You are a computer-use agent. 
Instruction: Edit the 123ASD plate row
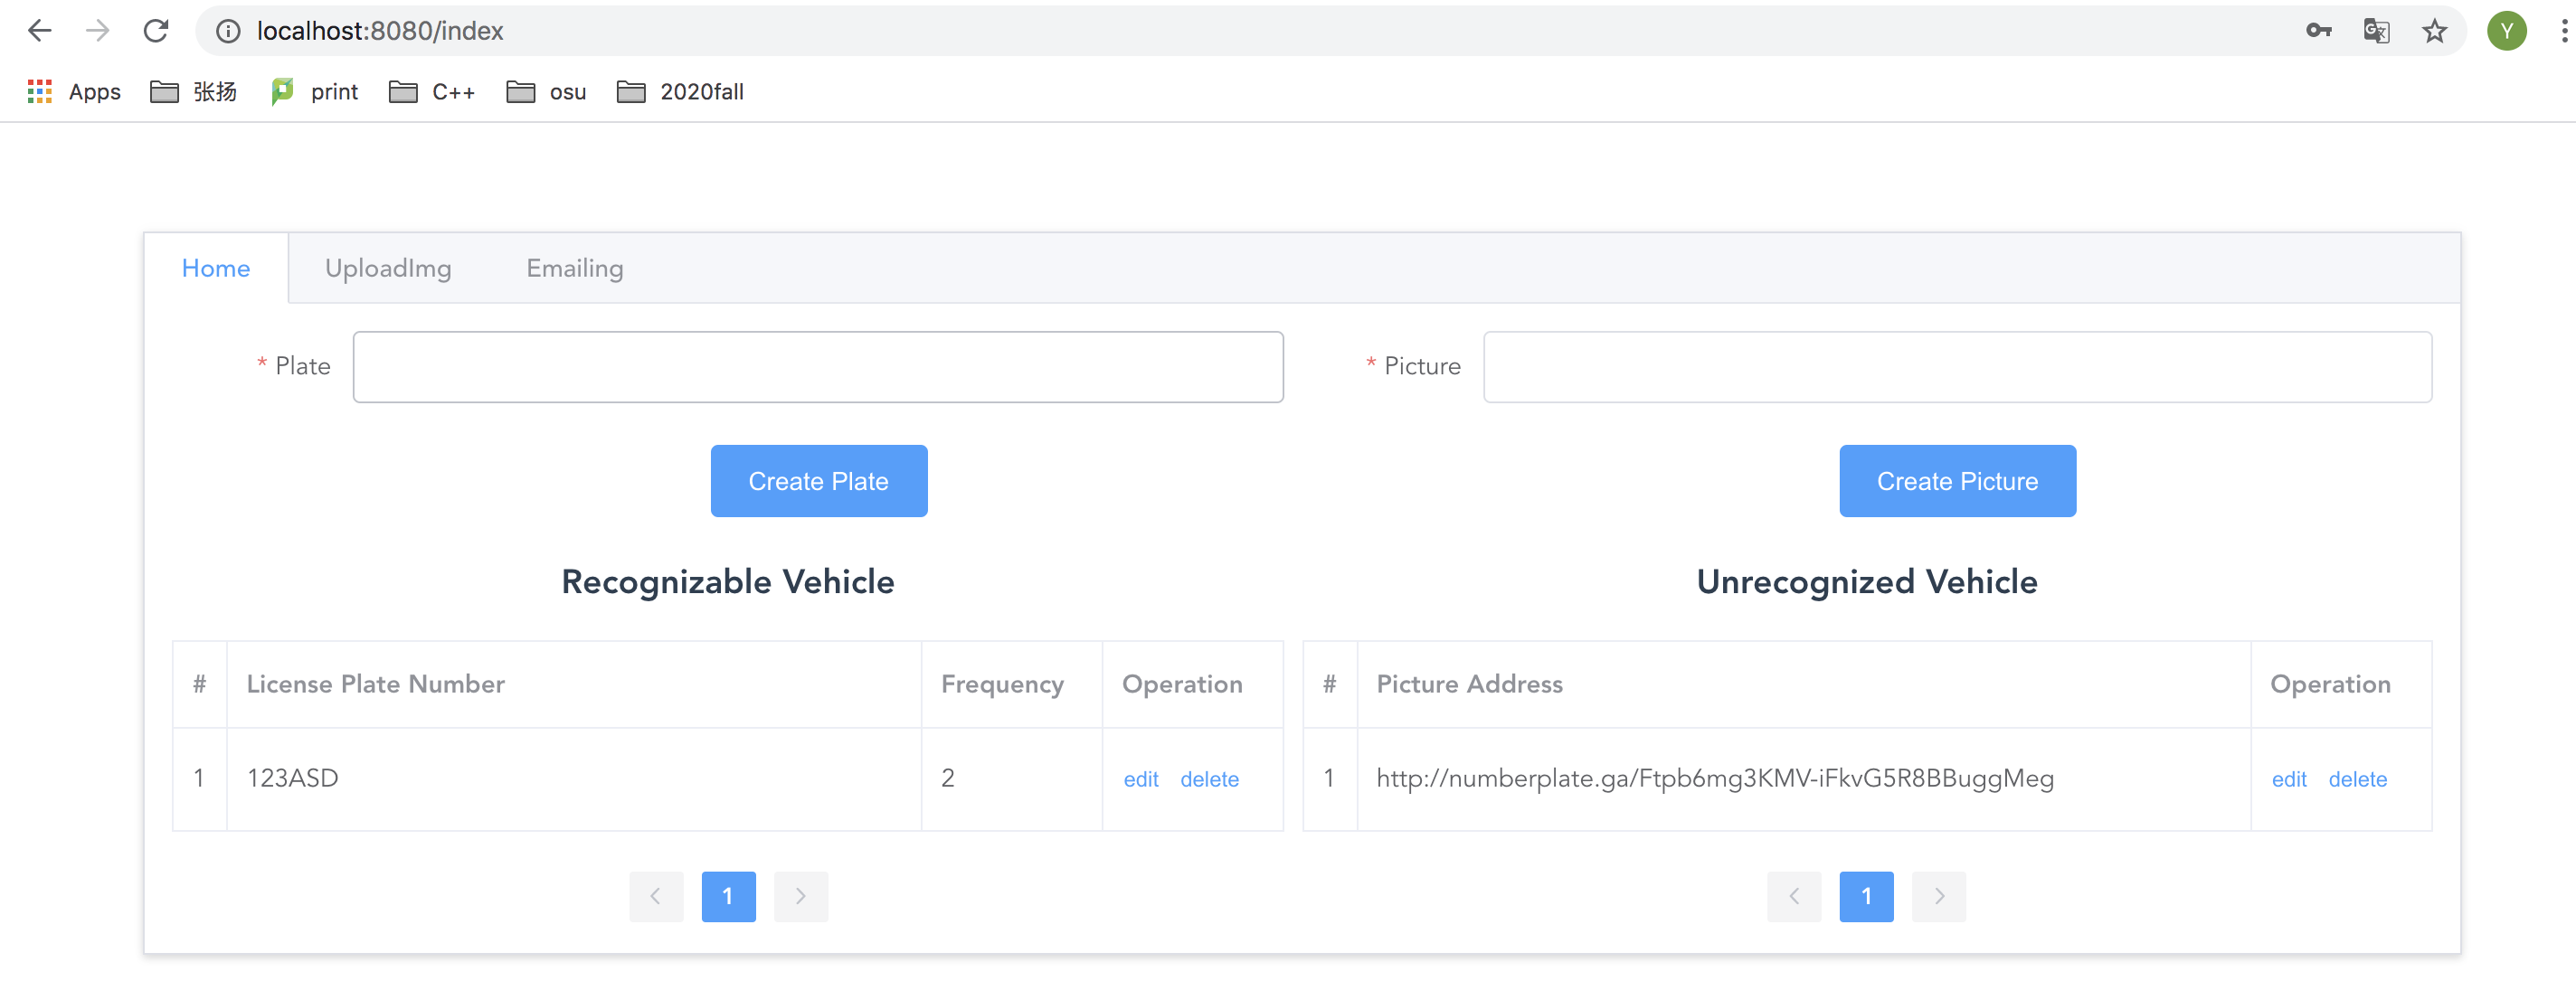[x=1140, y=779]
